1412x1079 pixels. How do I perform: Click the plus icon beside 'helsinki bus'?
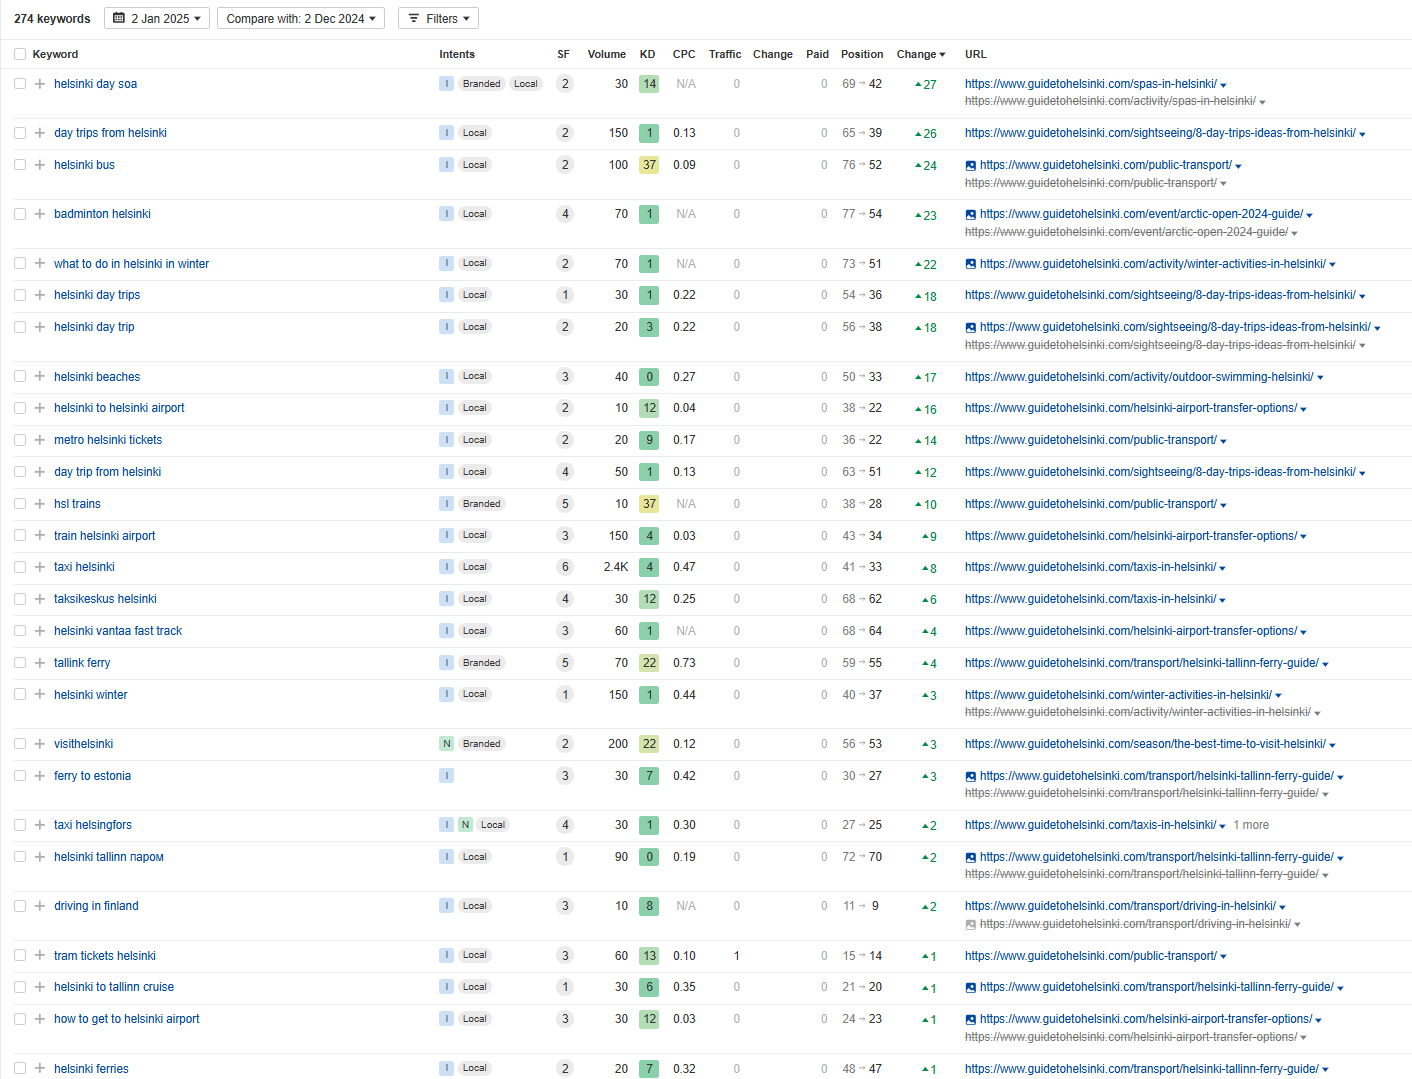(x=40, y=165)
